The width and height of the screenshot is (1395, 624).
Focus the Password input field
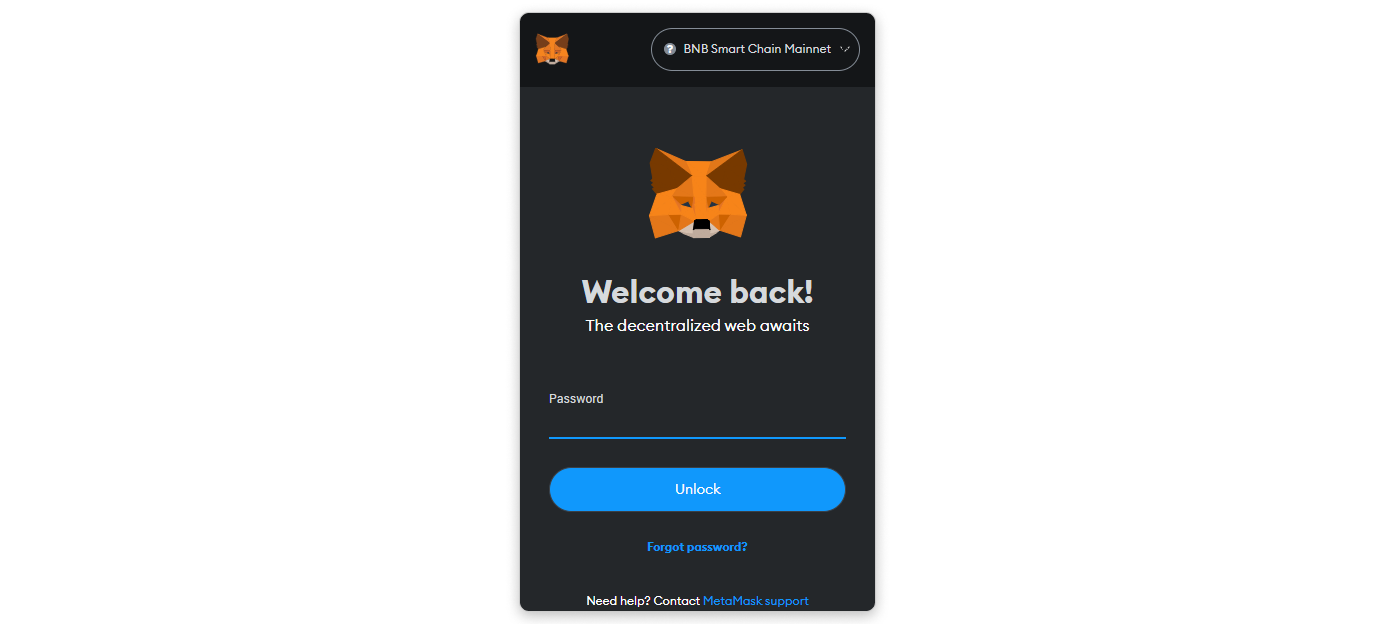coord(697,424)
